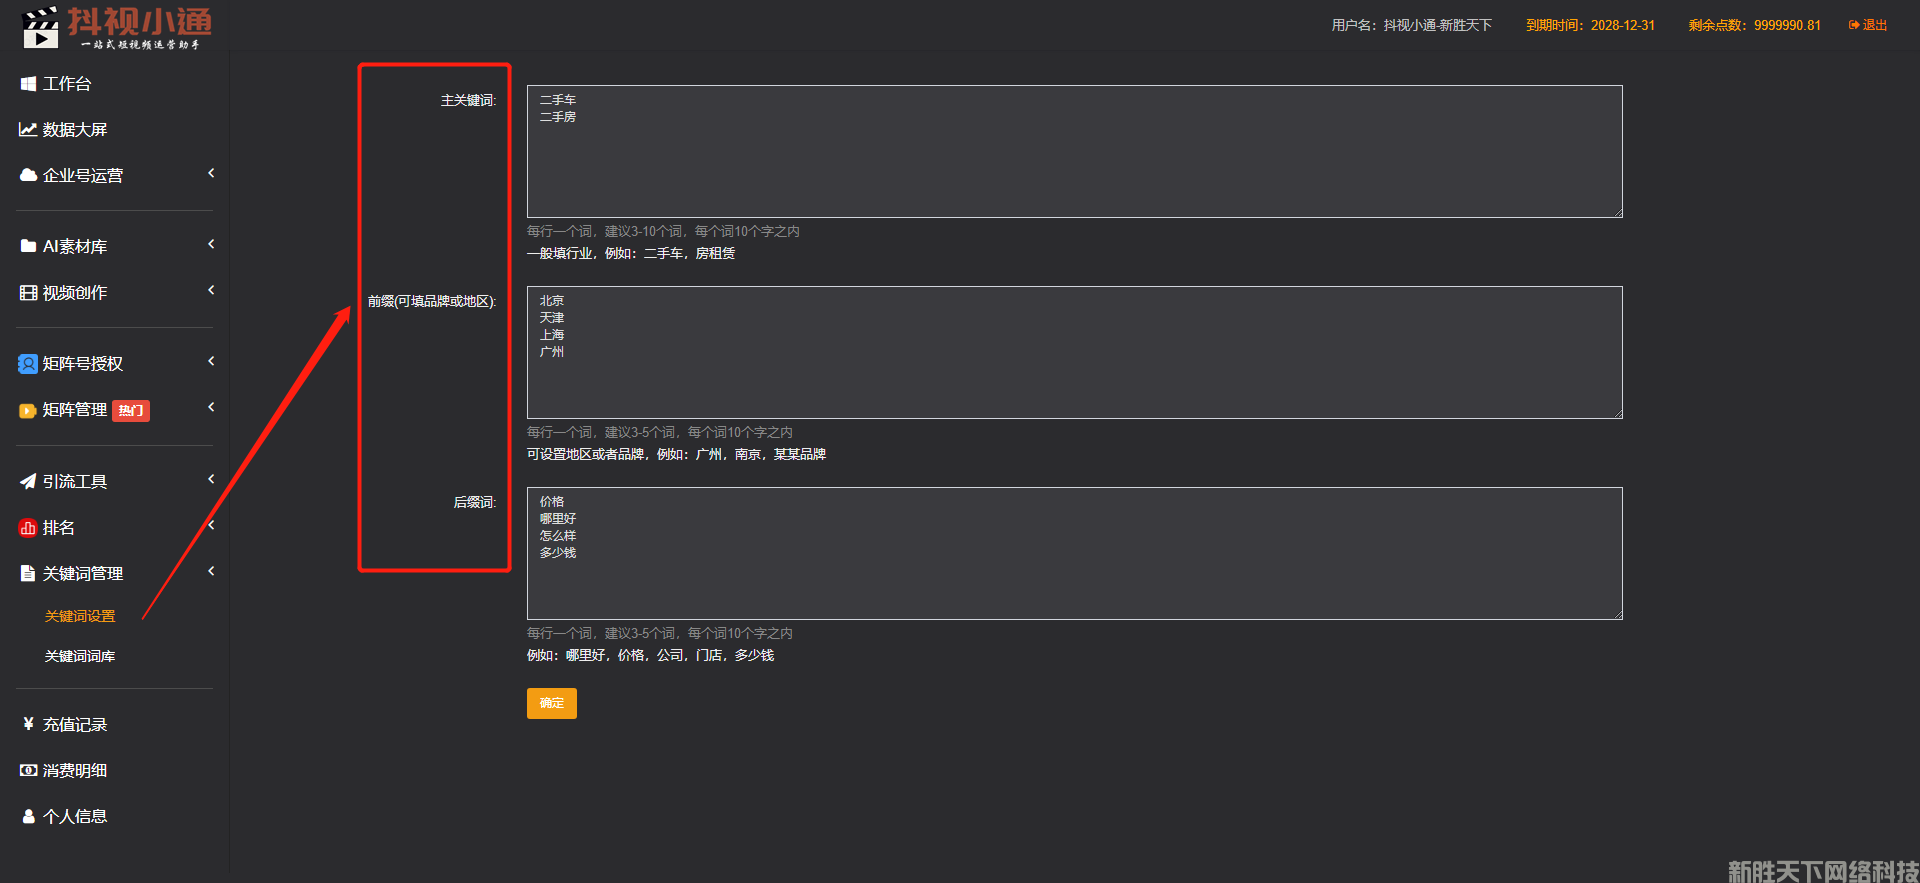Click the 视频创作 film icon

[28, 292]
